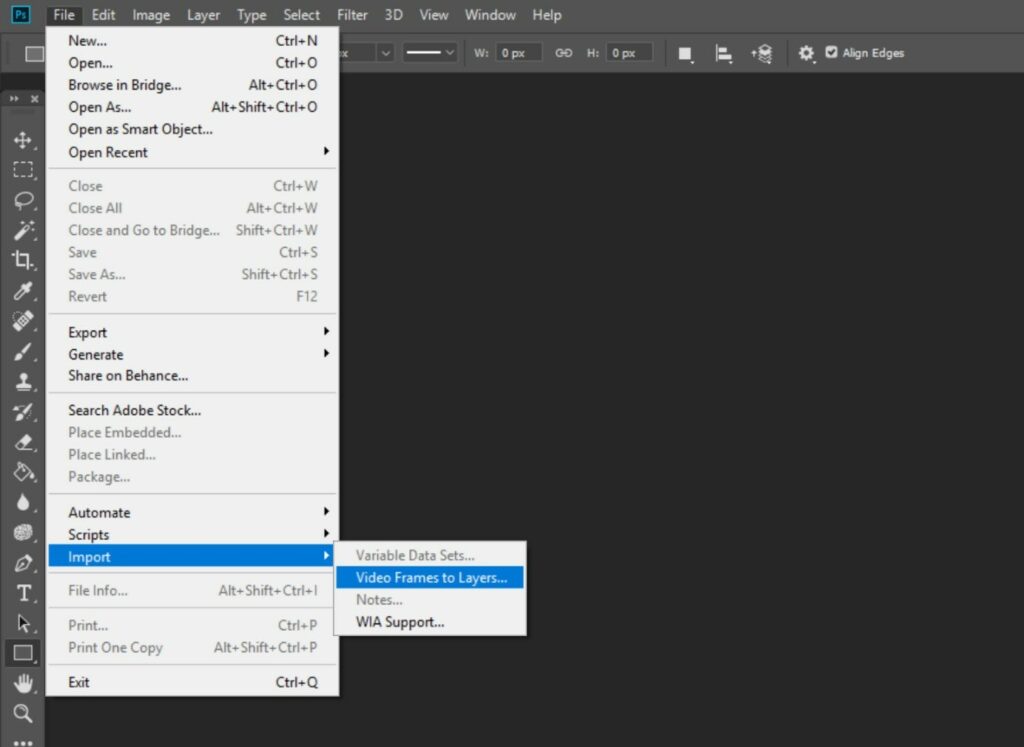Open path alignment options icon
1024x747 pixels.
click(x=723, y=54)
